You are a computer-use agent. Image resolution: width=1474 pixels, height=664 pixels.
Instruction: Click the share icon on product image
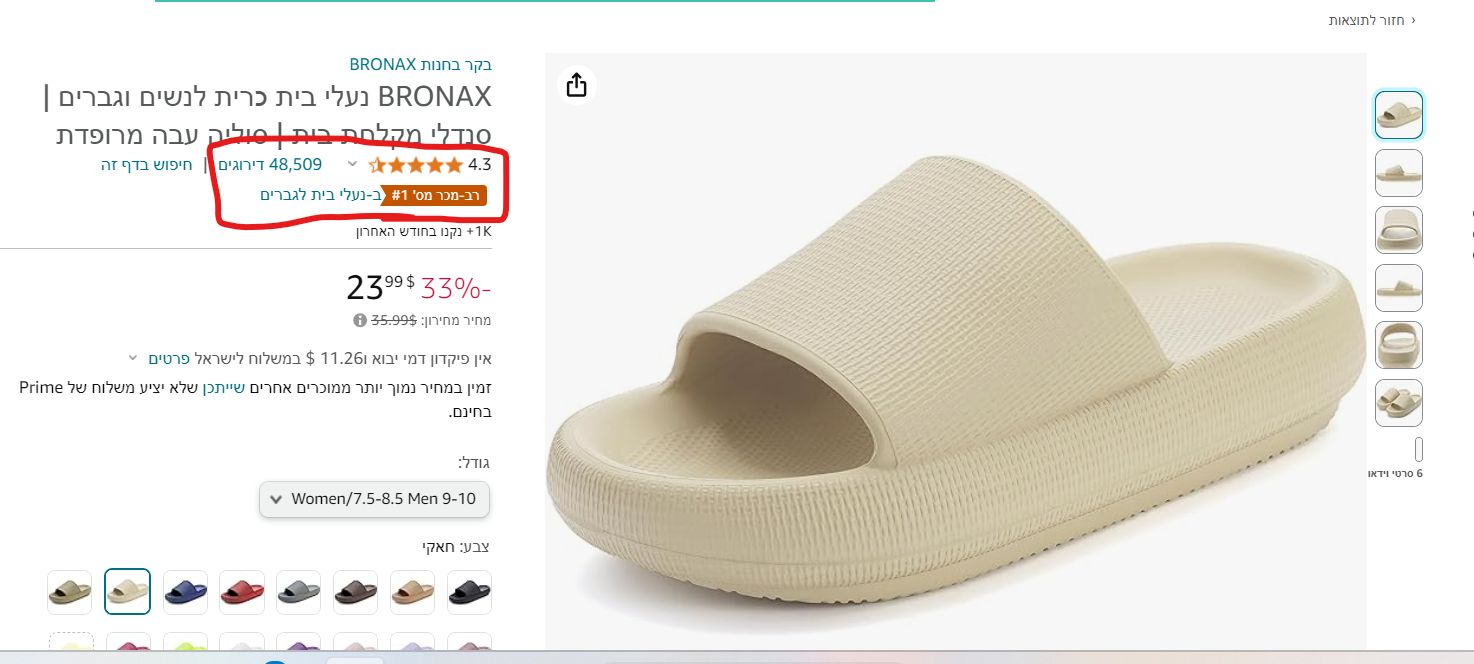[x=576, y=85]
